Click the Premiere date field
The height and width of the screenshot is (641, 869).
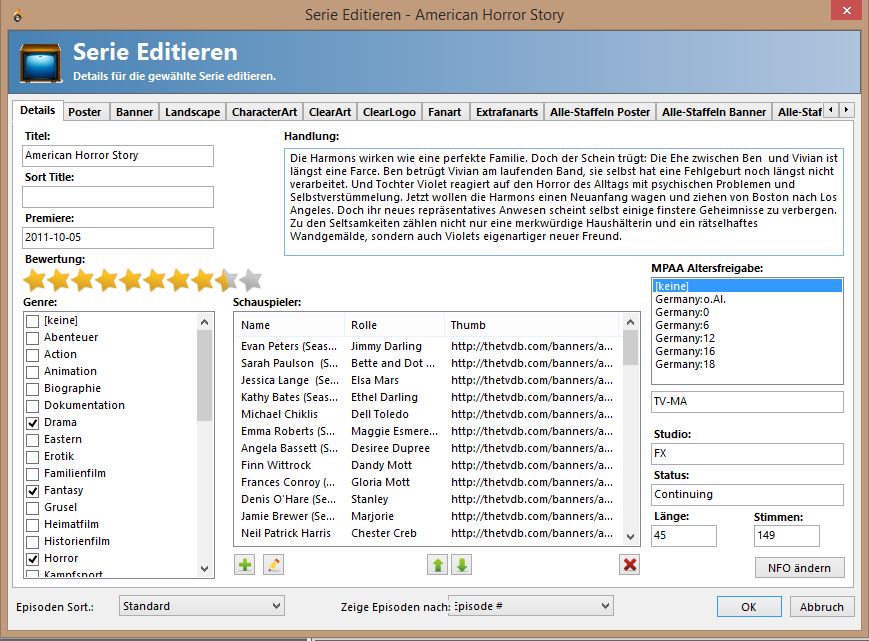coord(118,238)
